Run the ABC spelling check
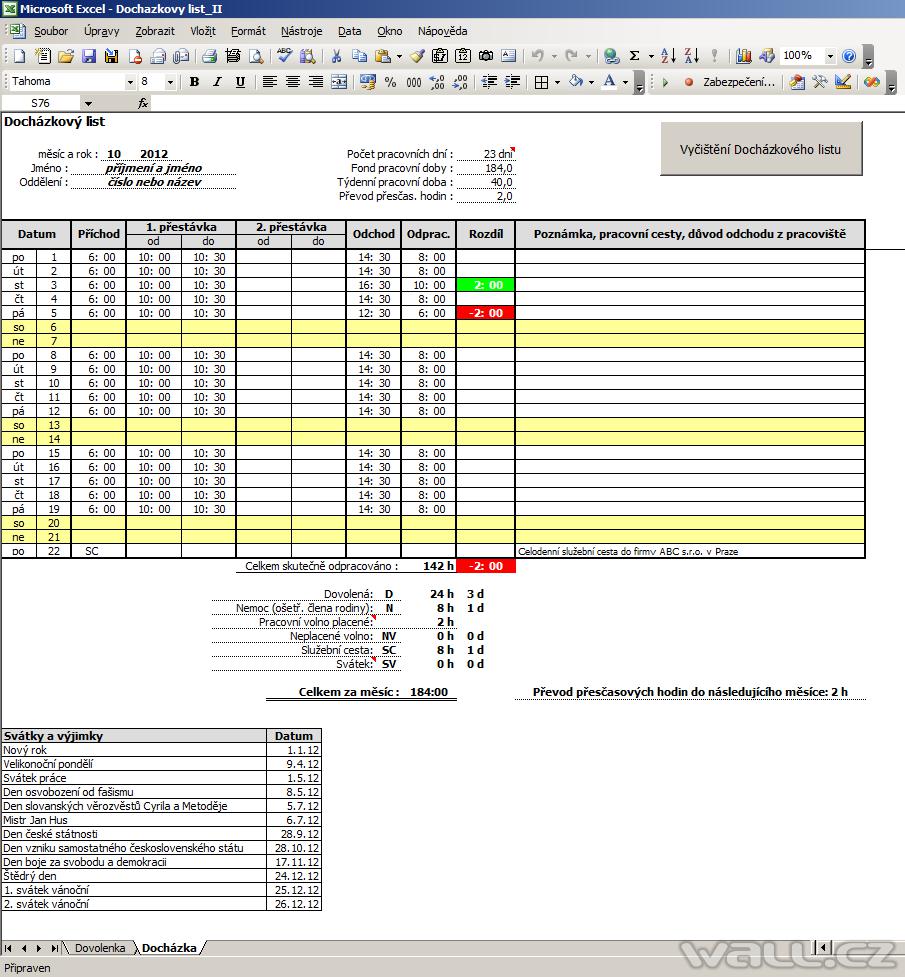 284,56
